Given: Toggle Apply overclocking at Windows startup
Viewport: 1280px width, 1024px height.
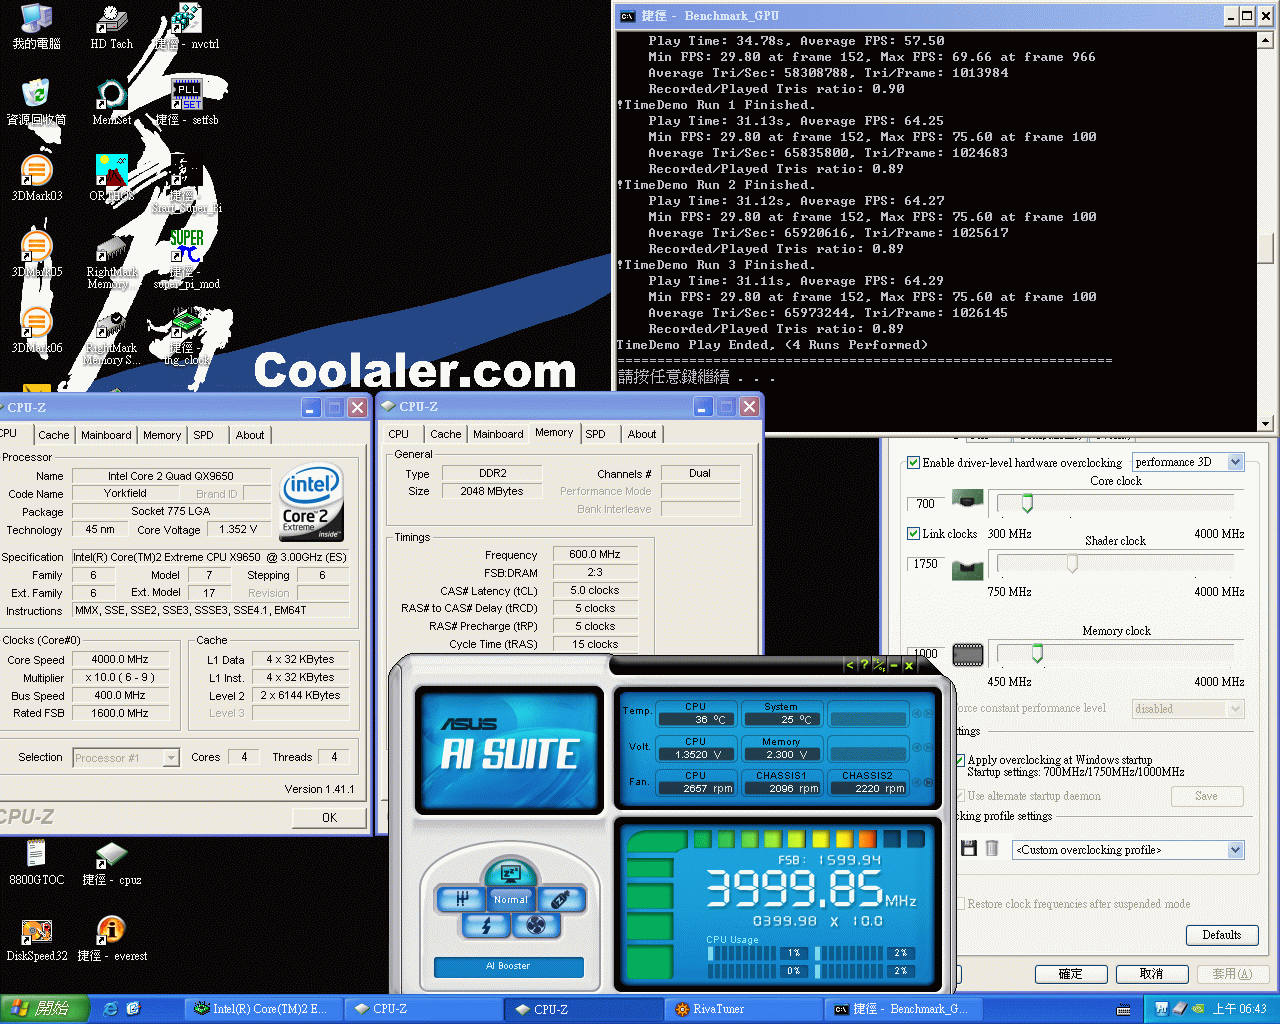Looking at the screenshot, I should 960,760.
